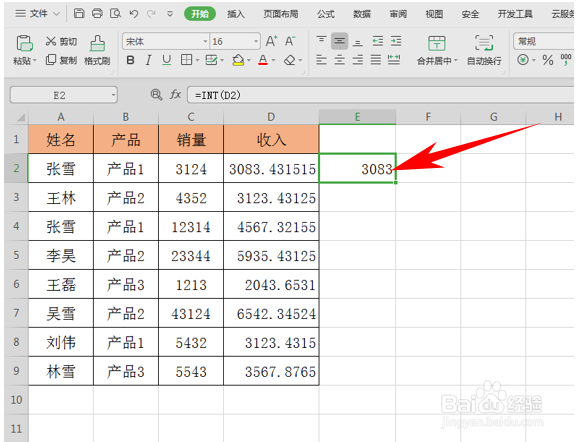Click the Save icon in quick access bar

pos(79,14)
